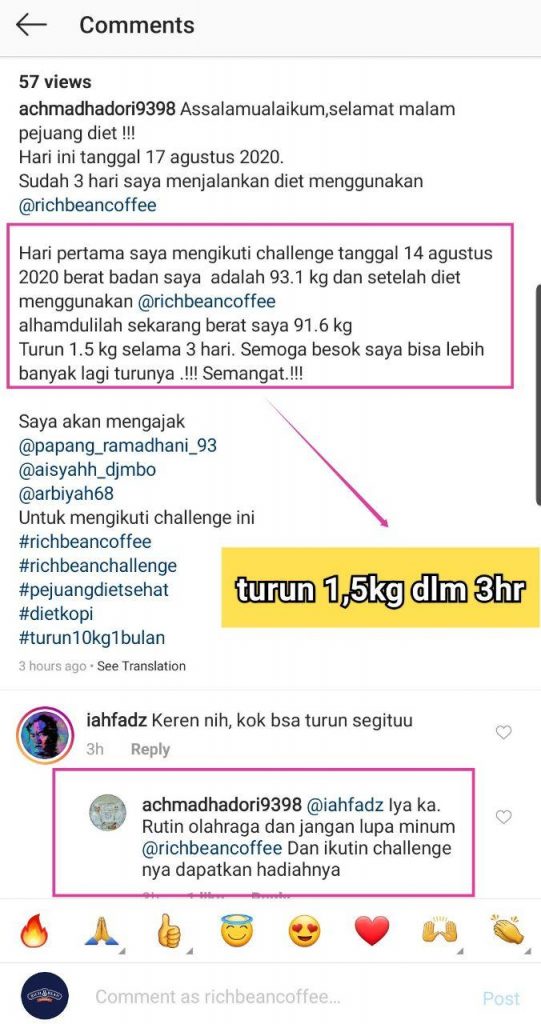Insert the thumbs up emoji
Viewport: 541px width, 1024px height.
click(x=169, y=930)
